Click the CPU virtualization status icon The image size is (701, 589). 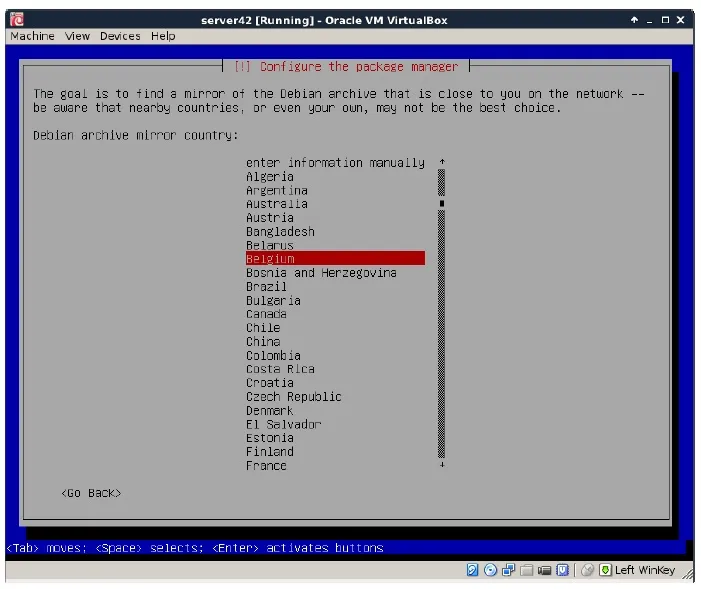562,570
